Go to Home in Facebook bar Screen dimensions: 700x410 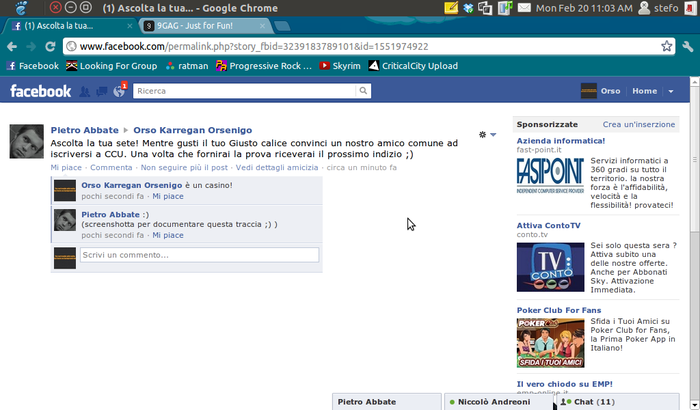[644, 91]
